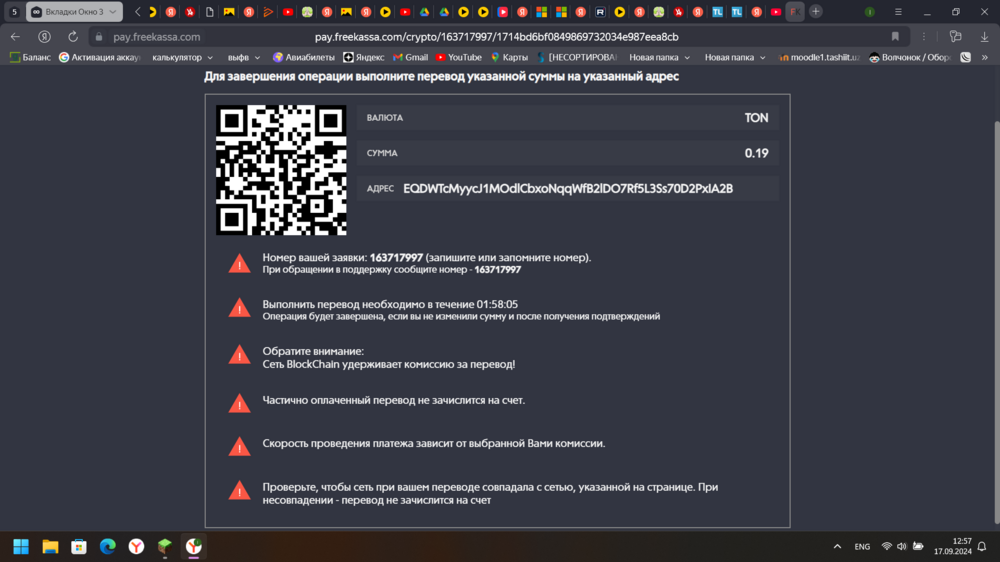Click the TON currency value

point(756,118)
